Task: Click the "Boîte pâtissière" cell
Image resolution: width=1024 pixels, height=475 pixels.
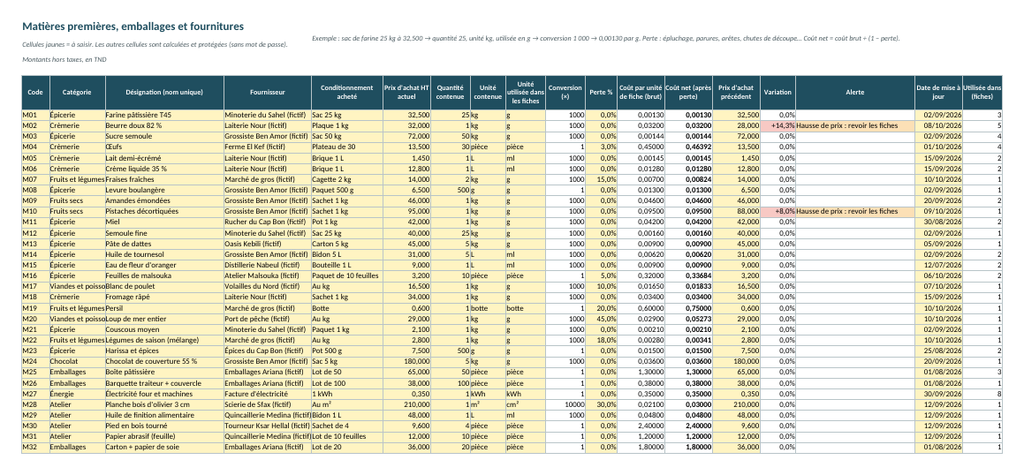Action: [165, 372]
